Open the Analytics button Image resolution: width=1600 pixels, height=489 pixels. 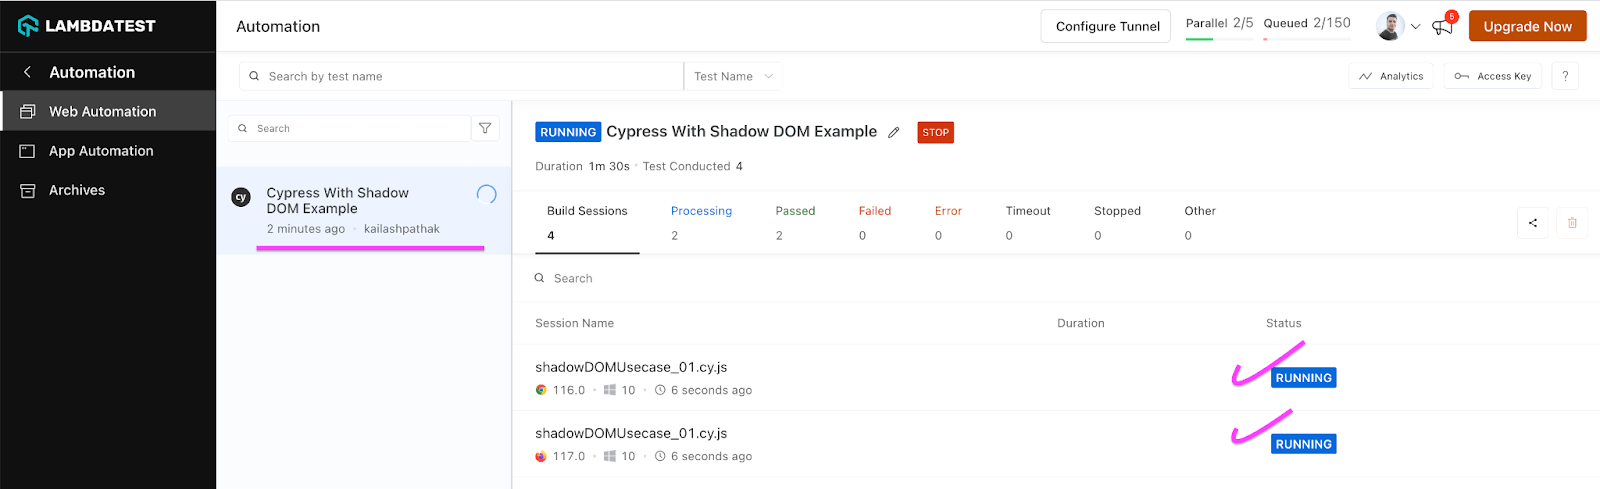pos(1391,76)
